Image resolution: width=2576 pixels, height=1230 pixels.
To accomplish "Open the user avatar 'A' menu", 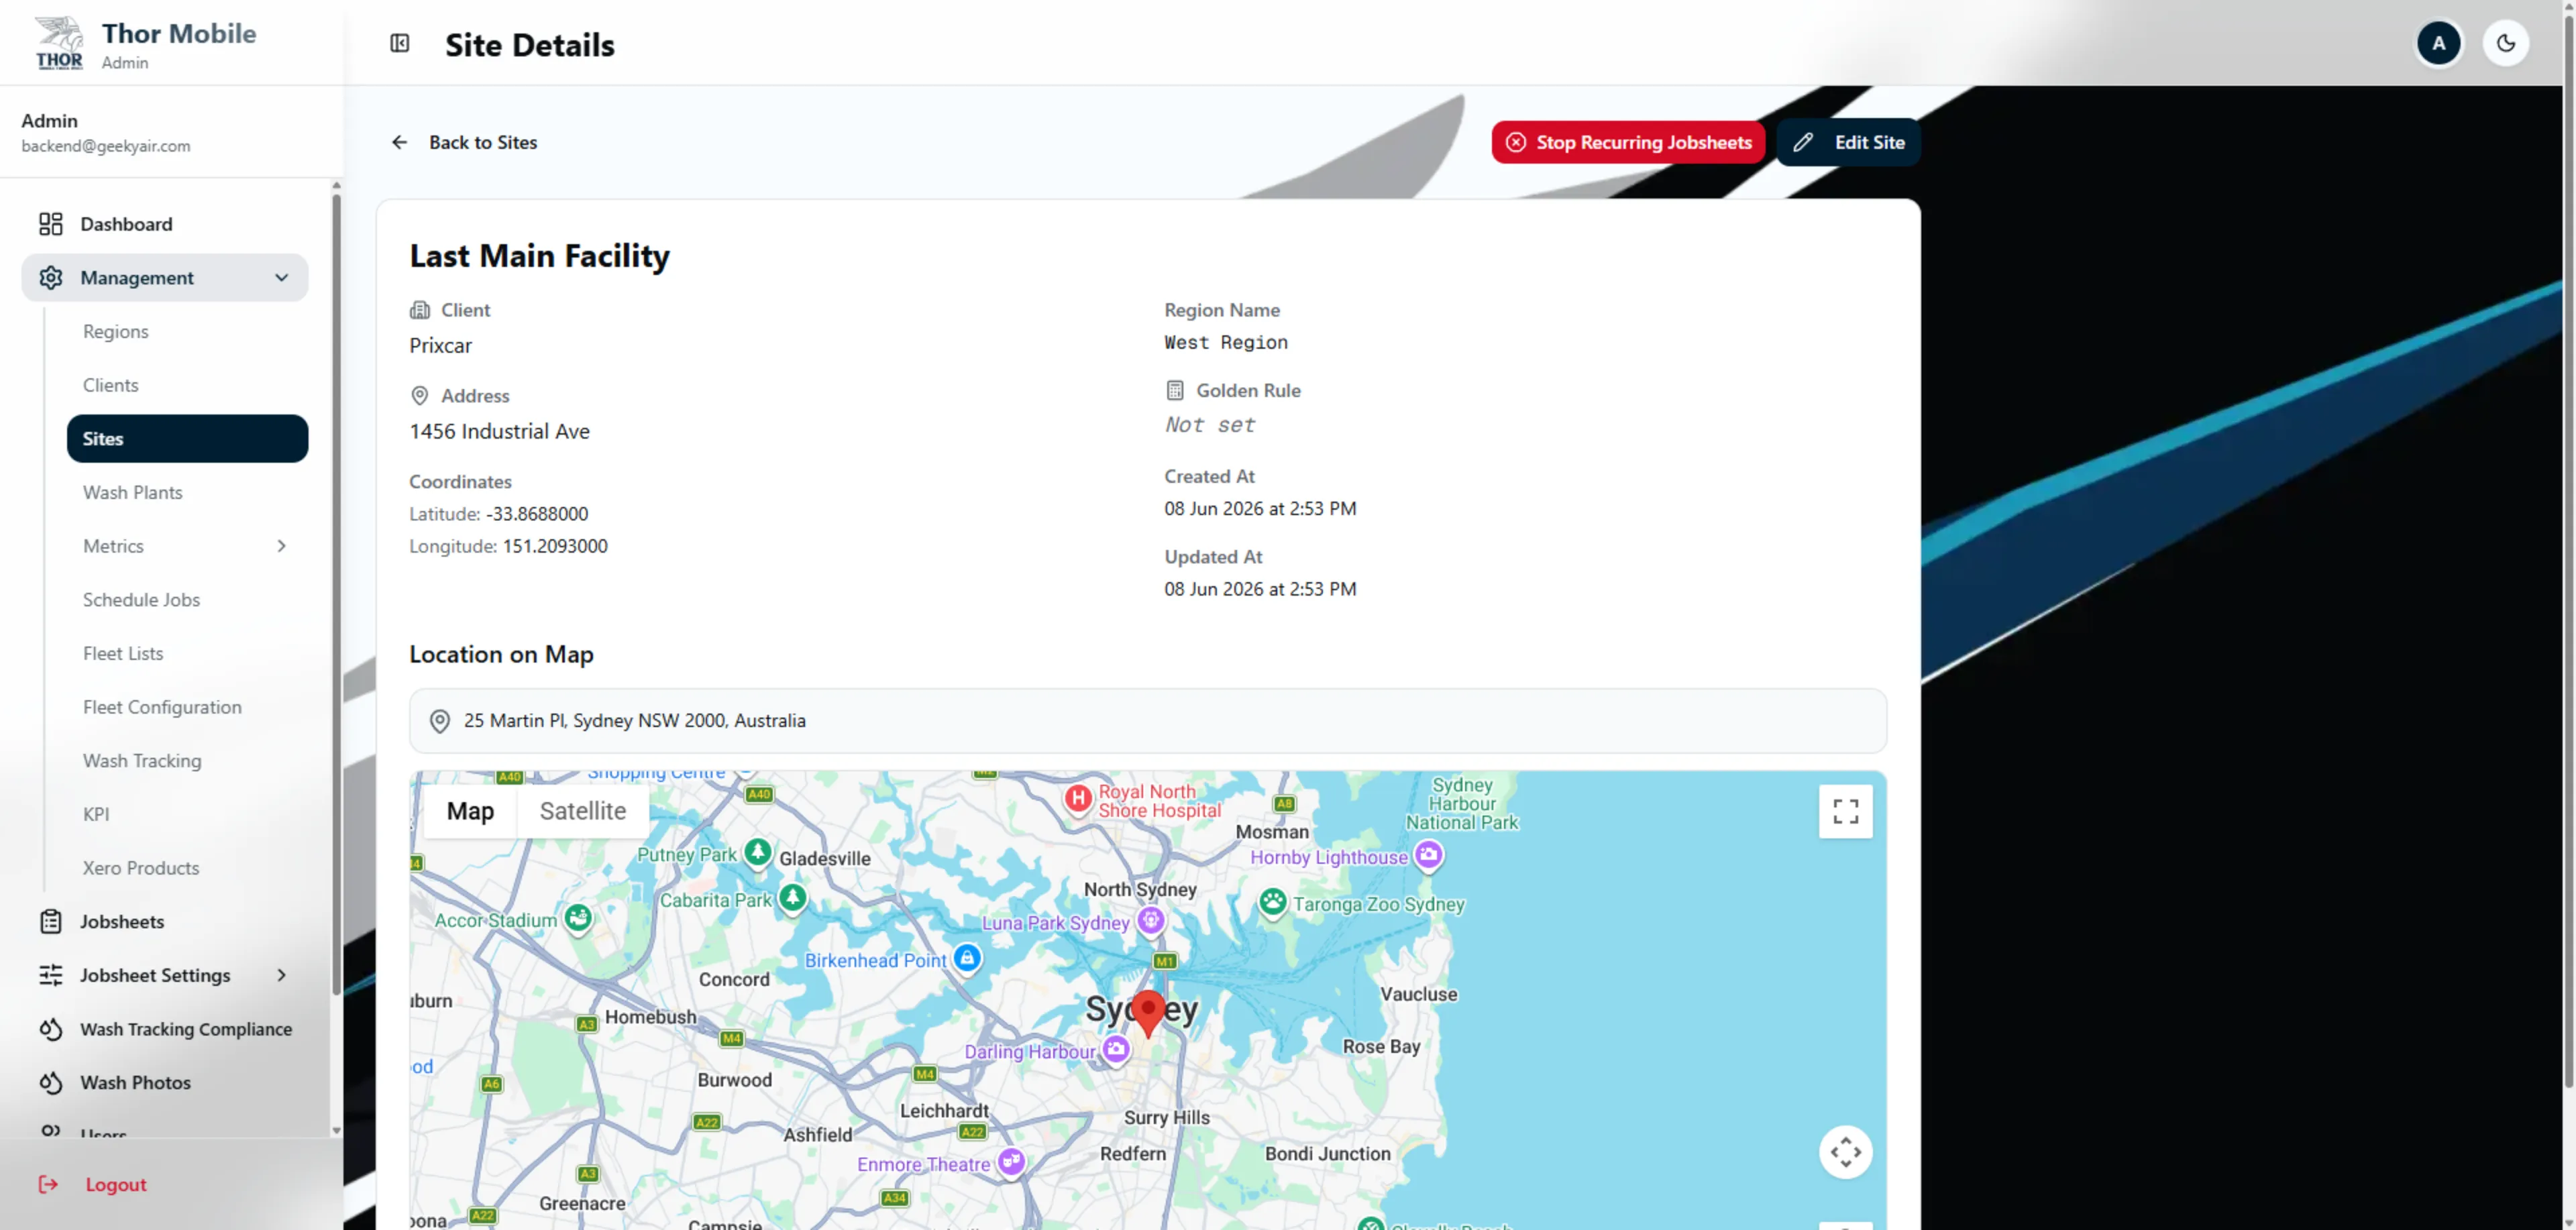I will [x=2438, y=43].
